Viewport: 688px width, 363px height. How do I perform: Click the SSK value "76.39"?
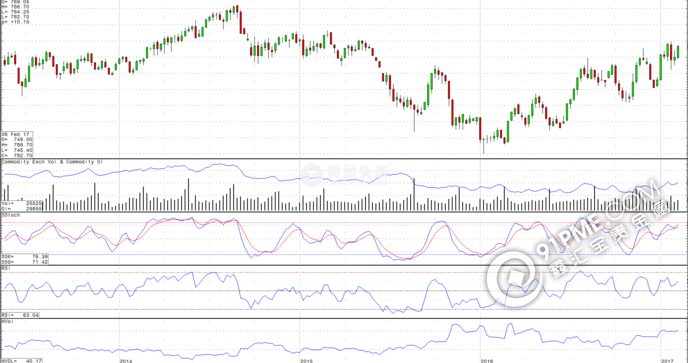[40, 256]
